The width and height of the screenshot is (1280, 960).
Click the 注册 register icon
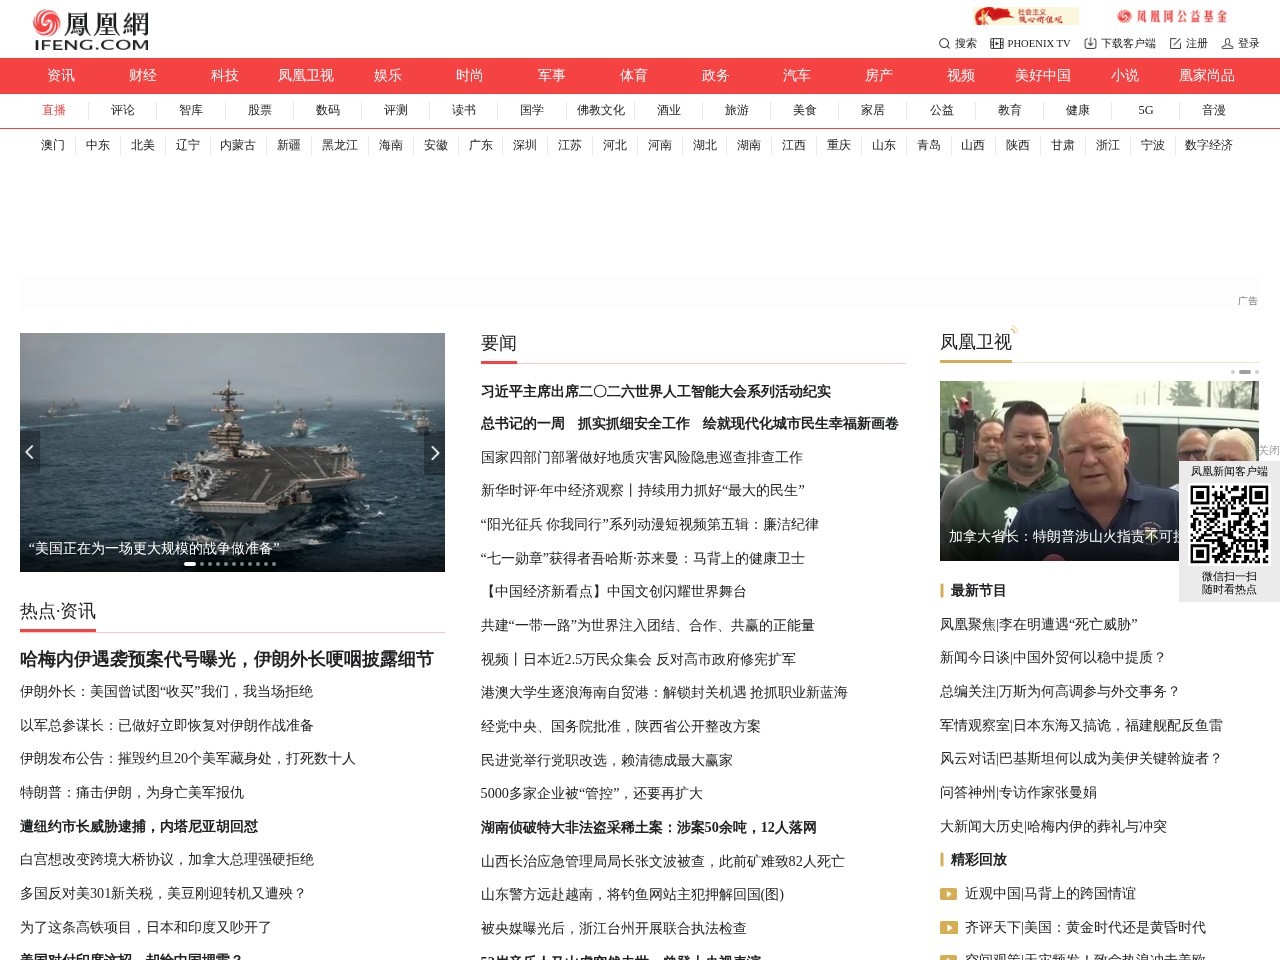[x=1175, y=43]
